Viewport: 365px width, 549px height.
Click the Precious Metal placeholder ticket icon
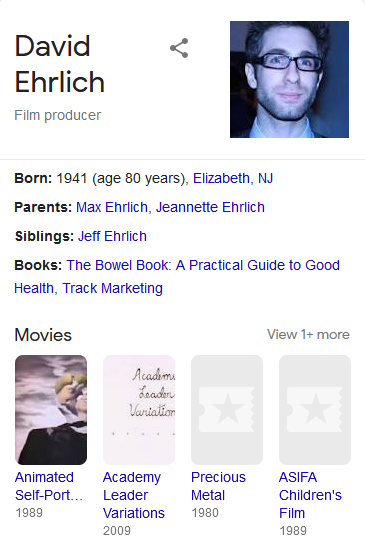(227, 410)
